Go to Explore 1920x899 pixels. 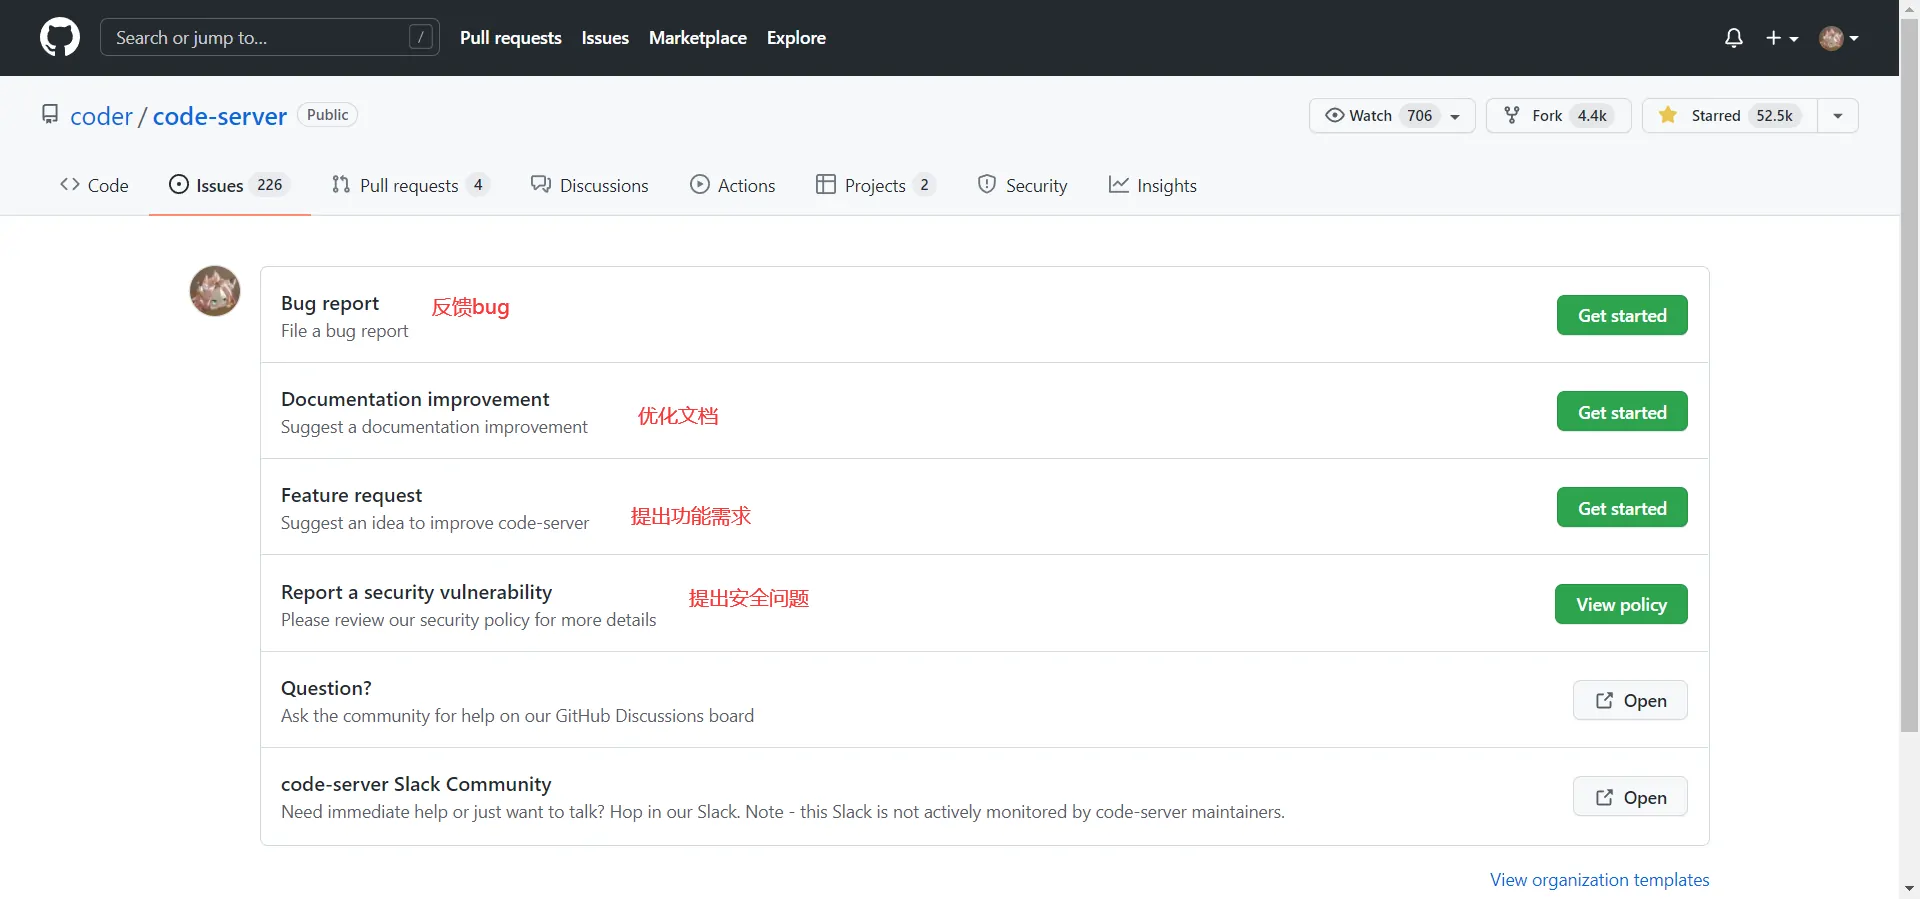pyautogui.click(x=796, y=38)
